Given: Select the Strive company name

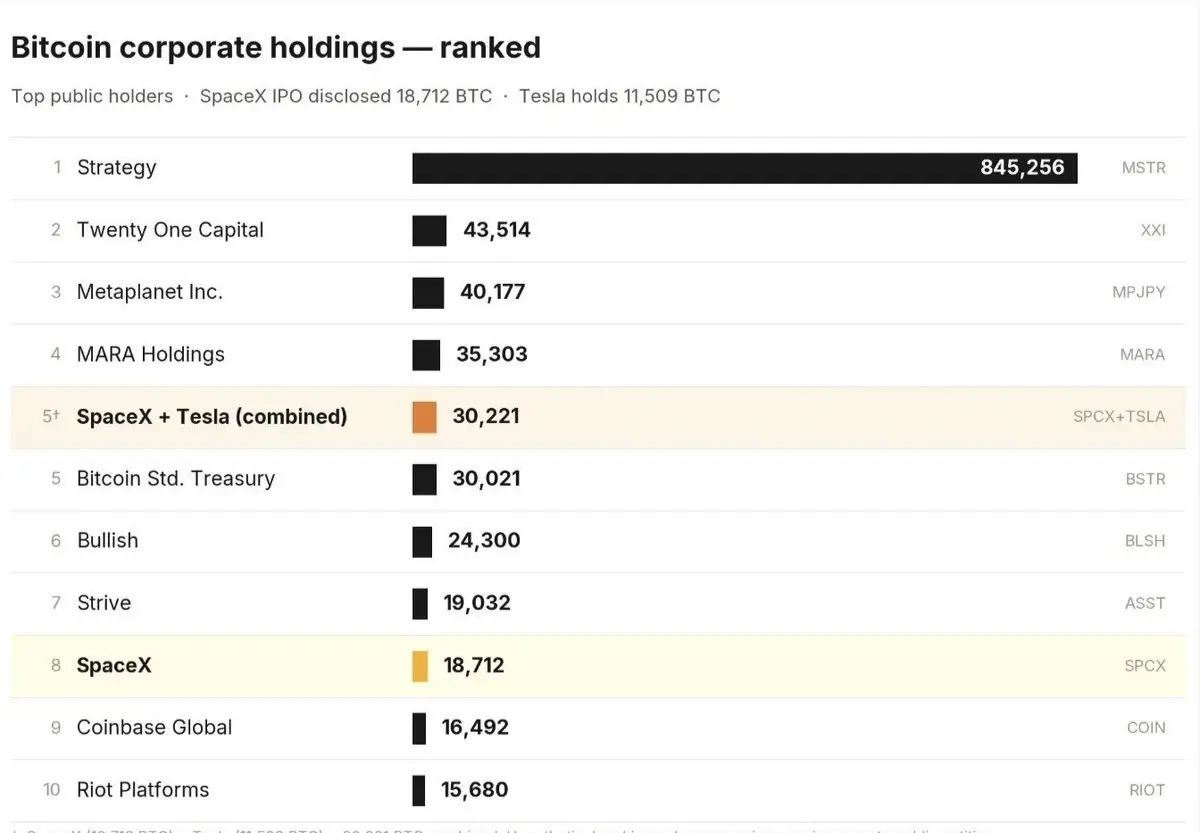Looking at the screenshot, I should point(104,603).
